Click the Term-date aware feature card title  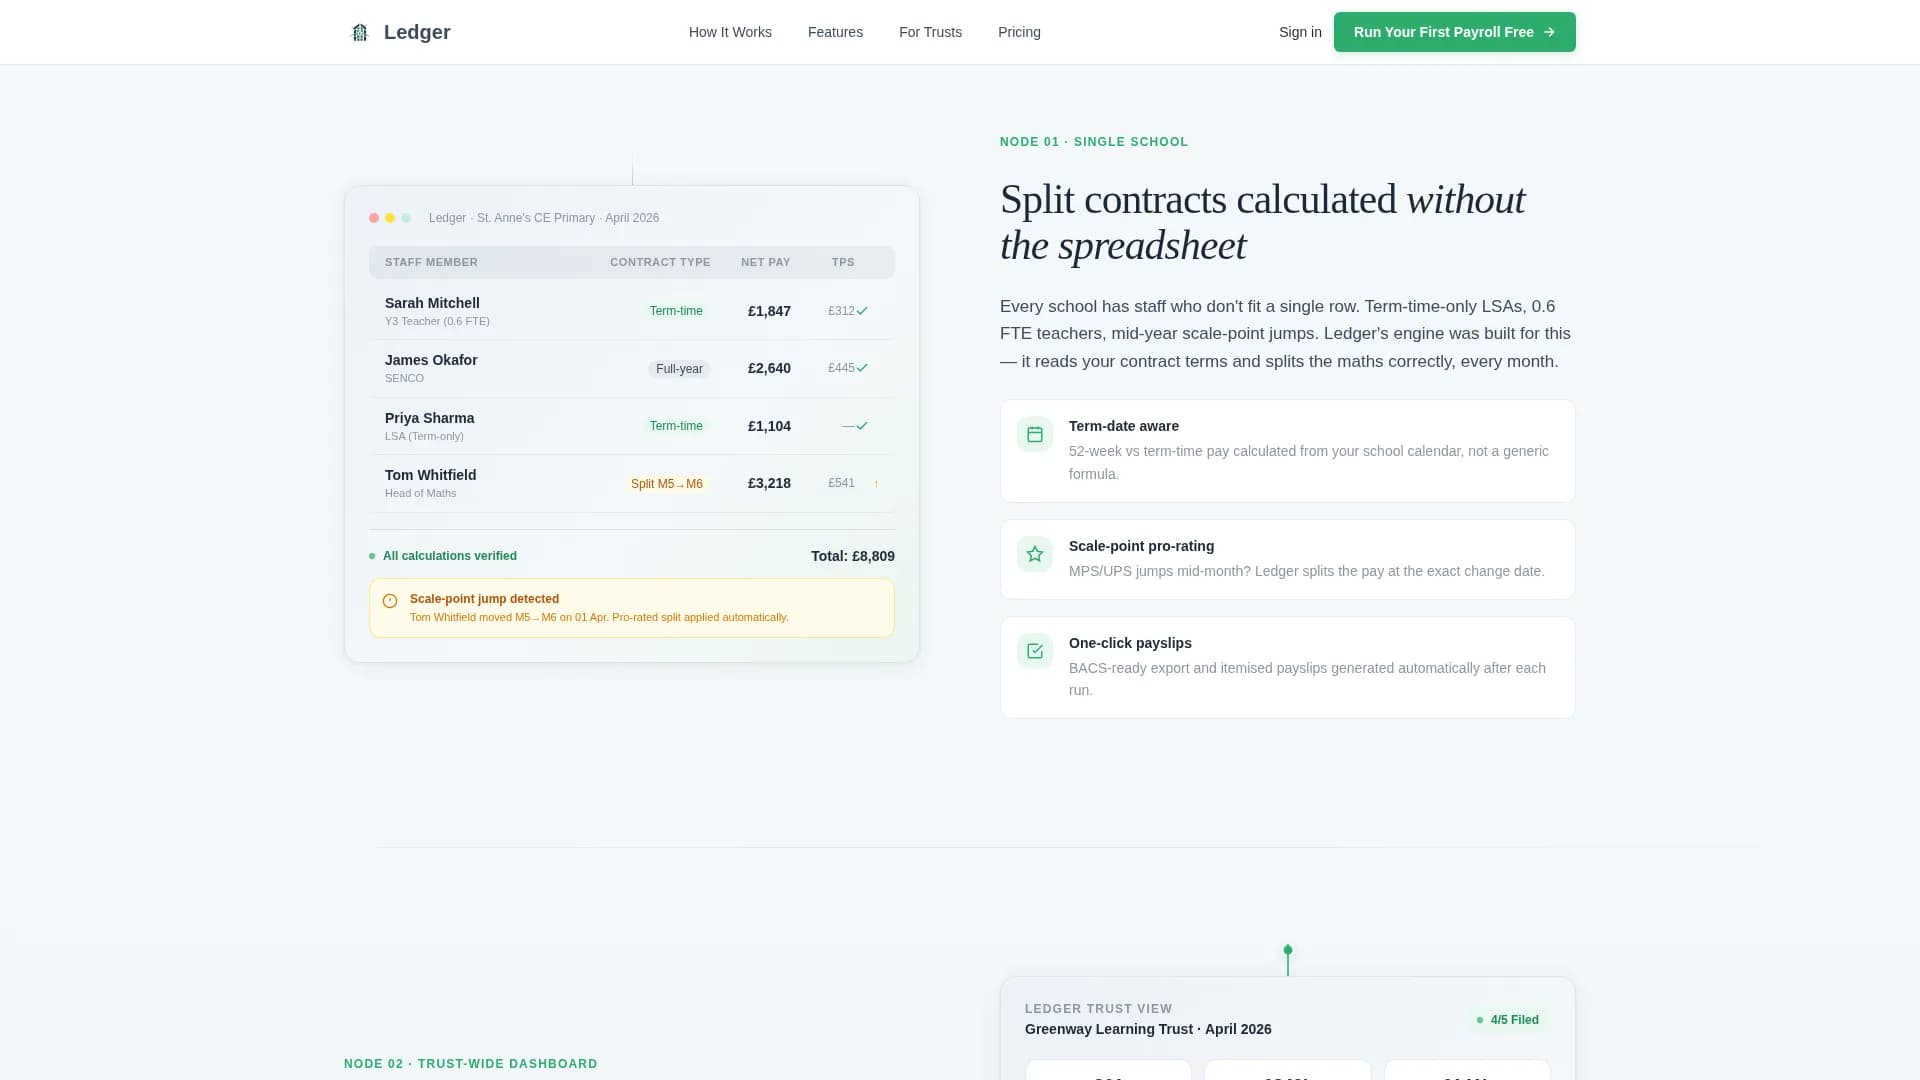tap(1124, 426)
